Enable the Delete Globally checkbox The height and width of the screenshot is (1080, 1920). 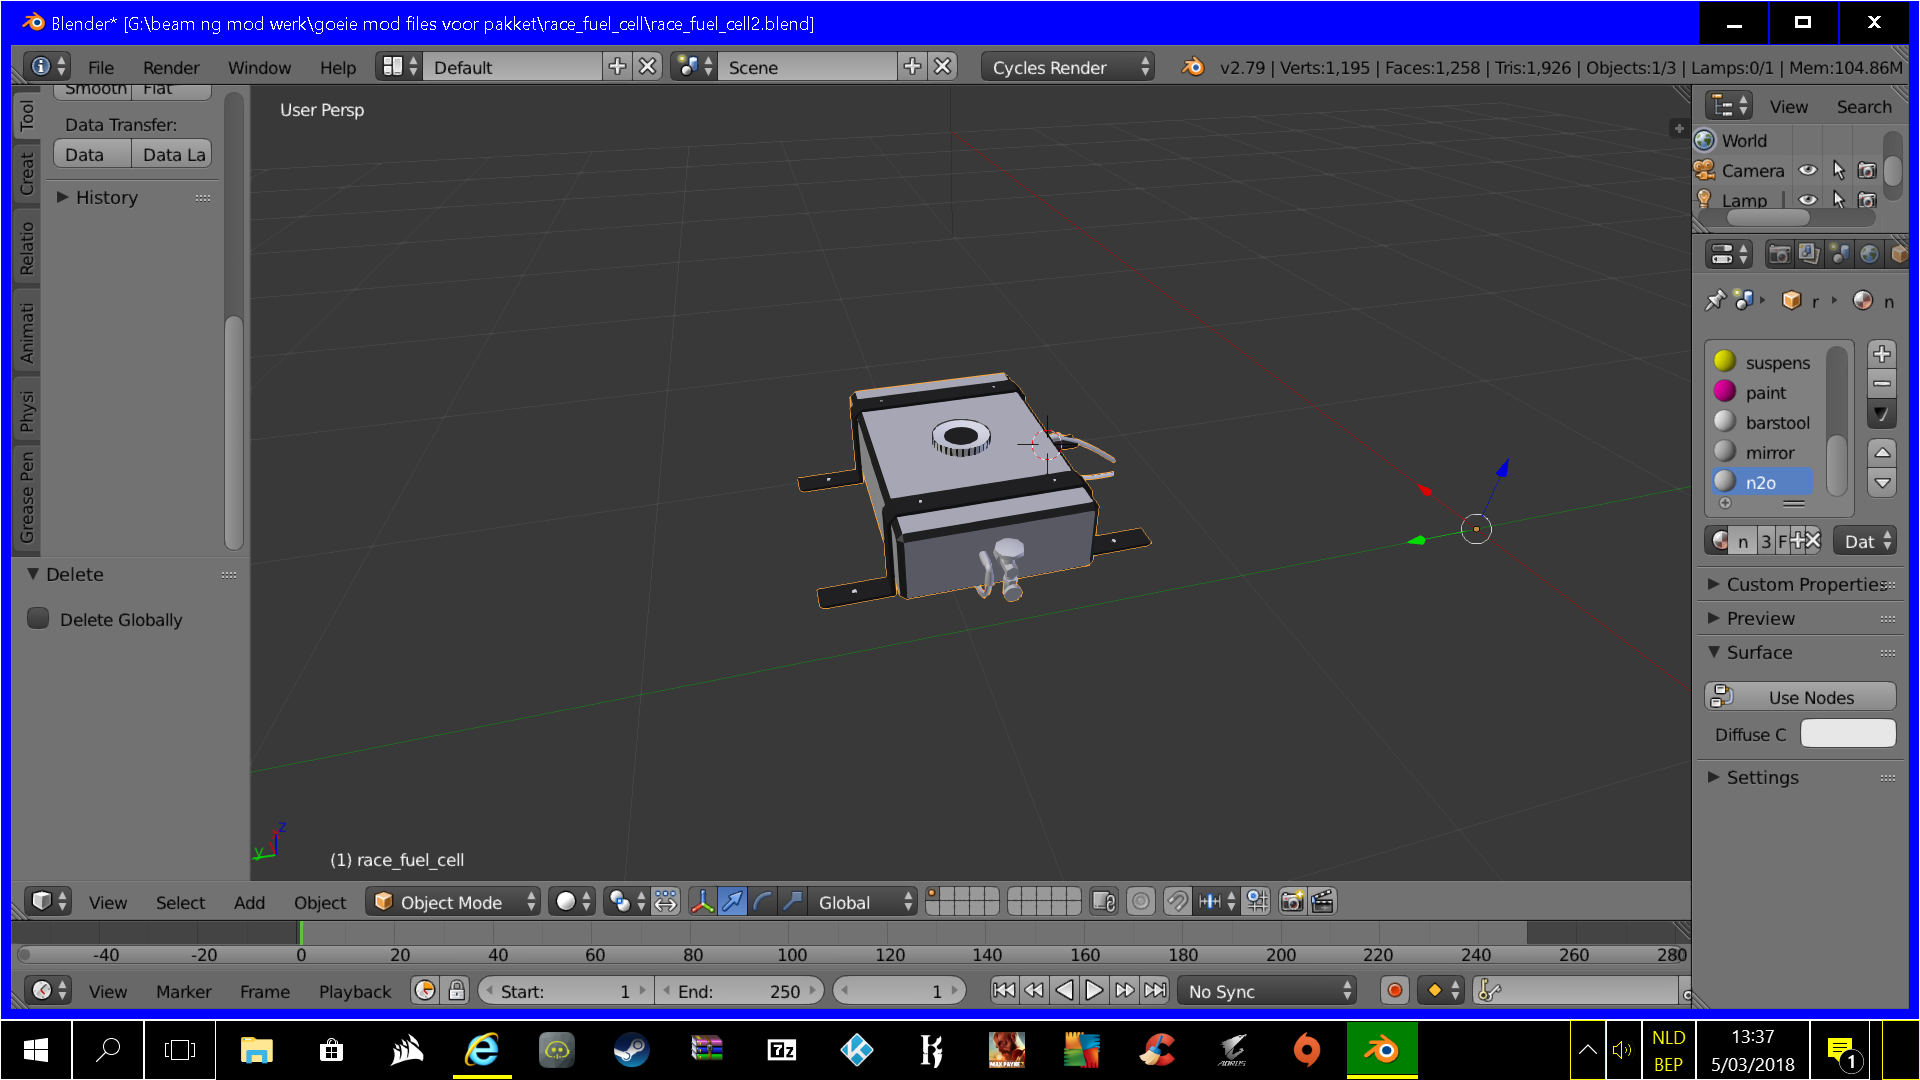pyautogui.click(x=38, y=619)
